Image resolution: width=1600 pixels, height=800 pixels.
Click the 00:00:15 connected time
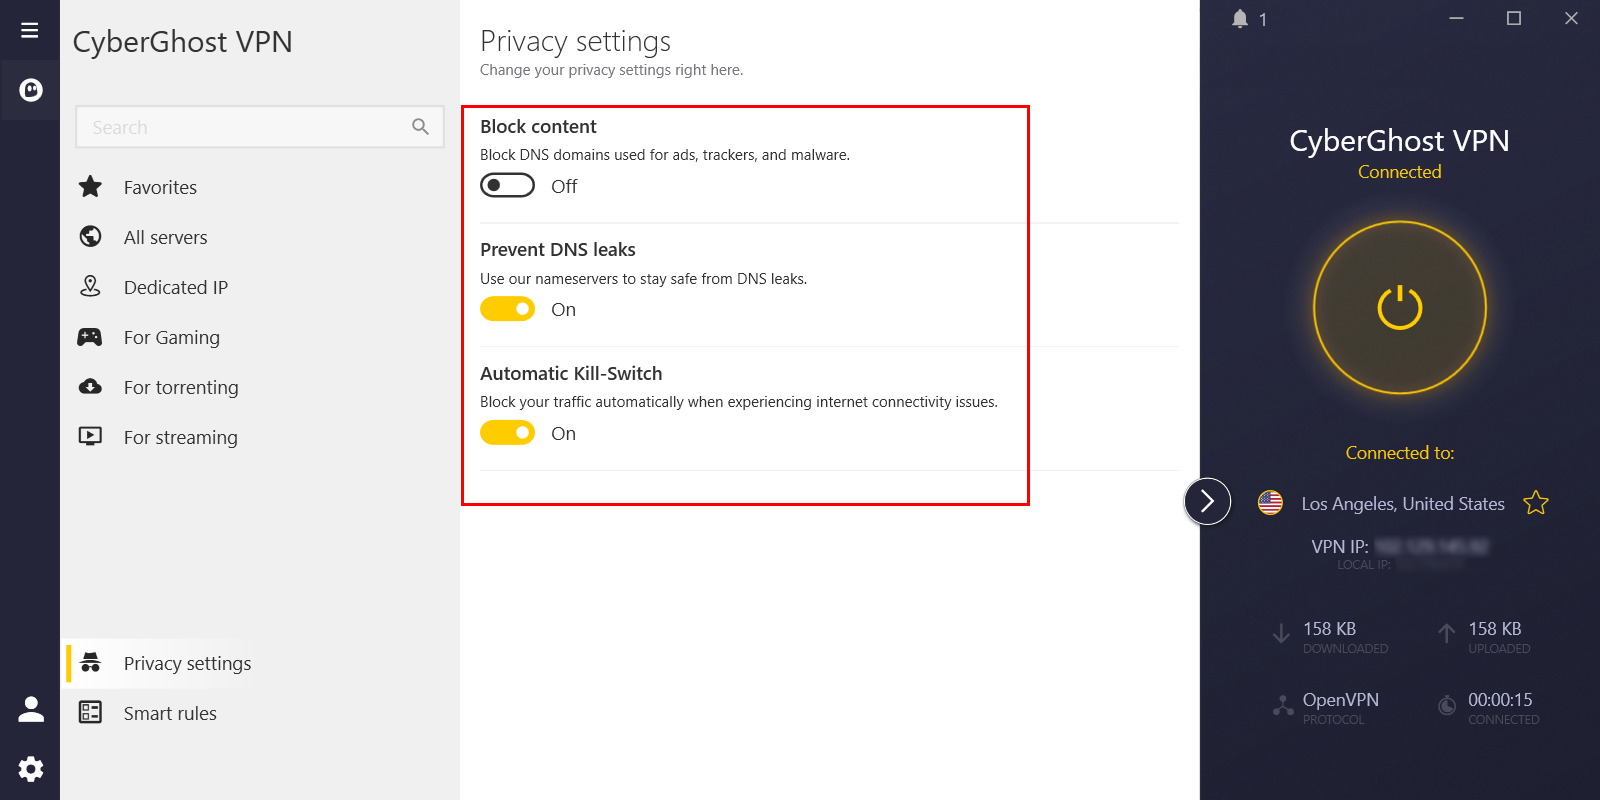coord(1500,700)
